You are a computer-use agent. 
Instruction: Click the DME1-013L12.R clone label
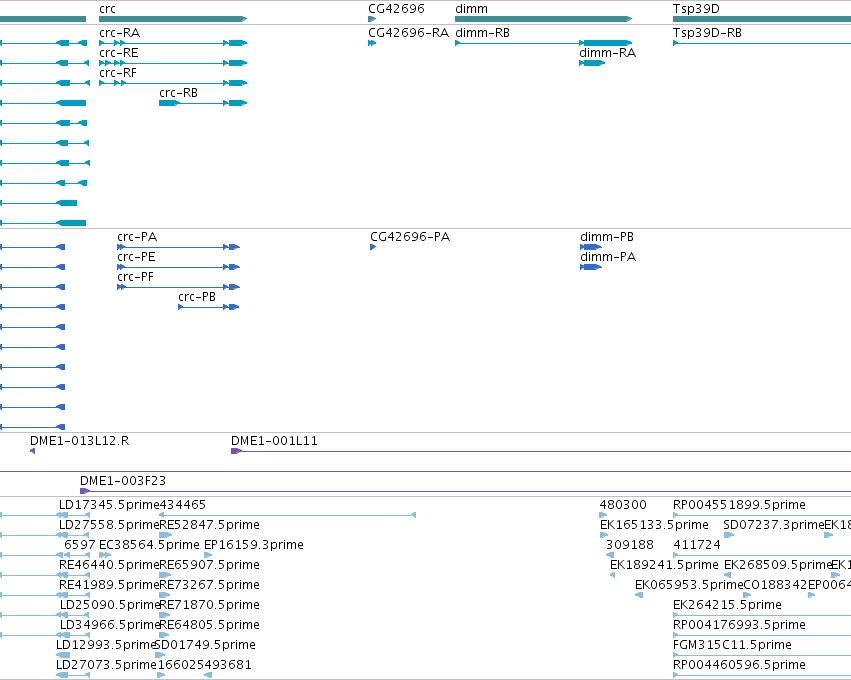79,441
